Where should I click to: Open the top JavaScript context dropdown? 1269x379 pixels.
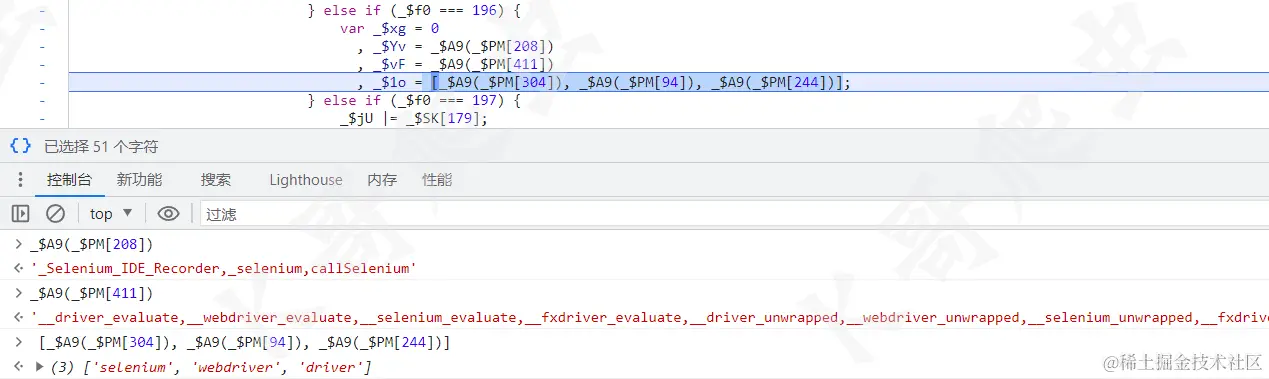[111, 213]
